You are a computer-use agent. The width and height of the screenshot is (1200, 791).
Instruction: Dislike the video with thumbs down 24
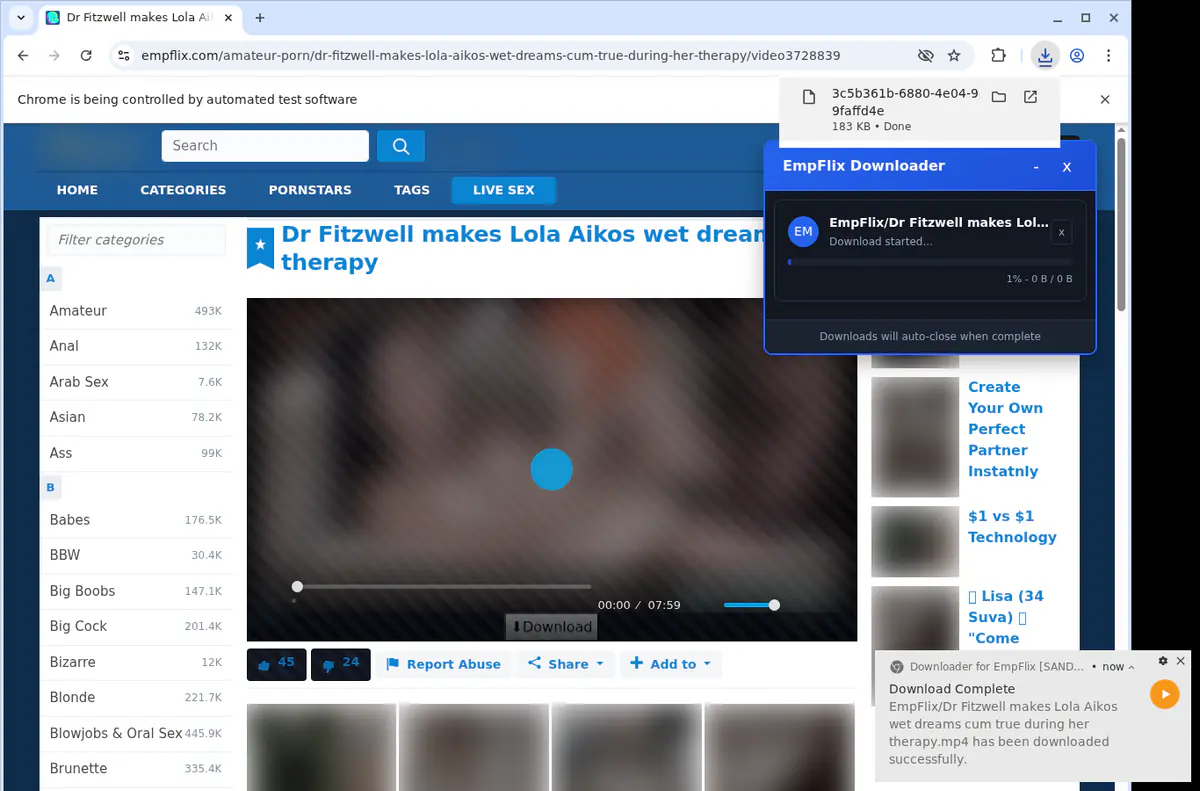pos(341,664)
